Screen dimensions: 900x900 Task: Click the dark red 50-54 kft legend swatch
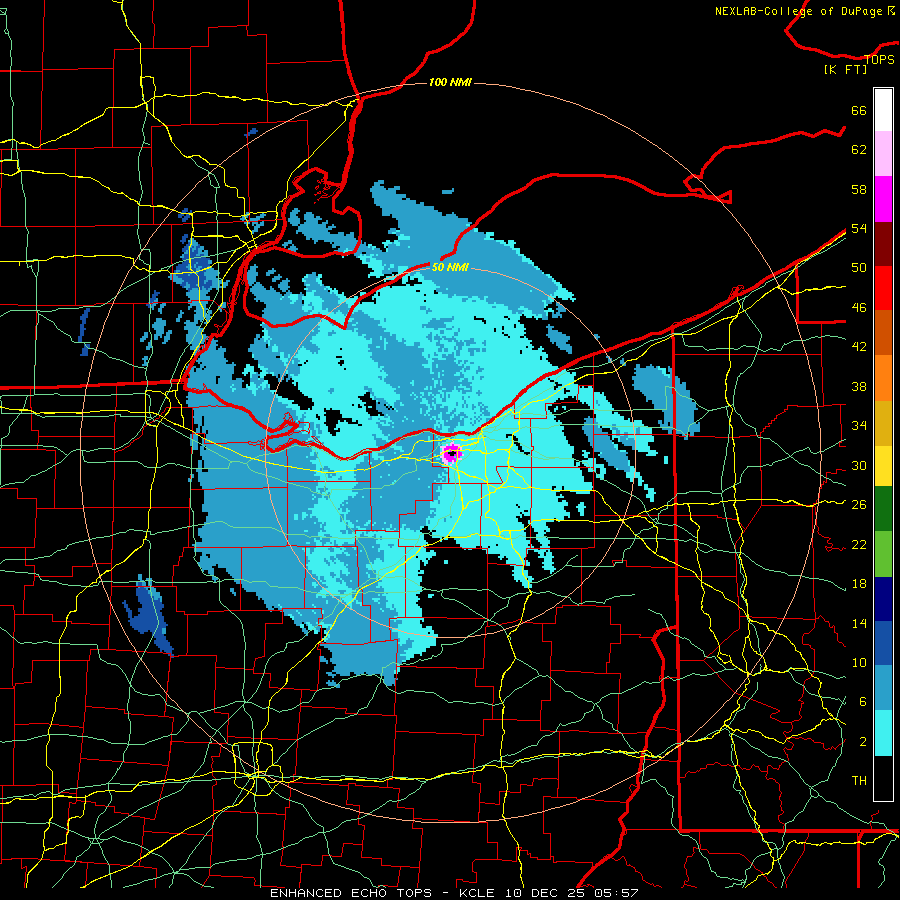tap(883, 244)
